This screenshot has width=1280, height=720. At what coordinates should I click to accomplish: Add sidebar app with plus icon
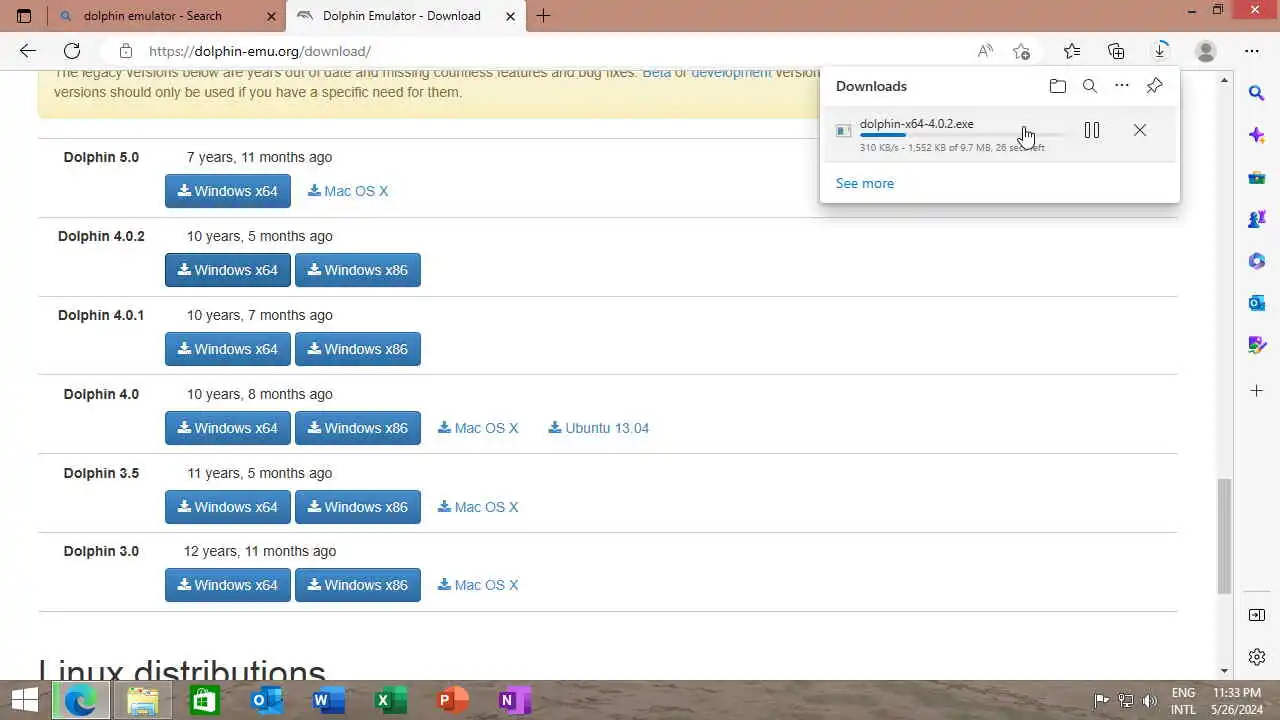tap(1257, 390)
